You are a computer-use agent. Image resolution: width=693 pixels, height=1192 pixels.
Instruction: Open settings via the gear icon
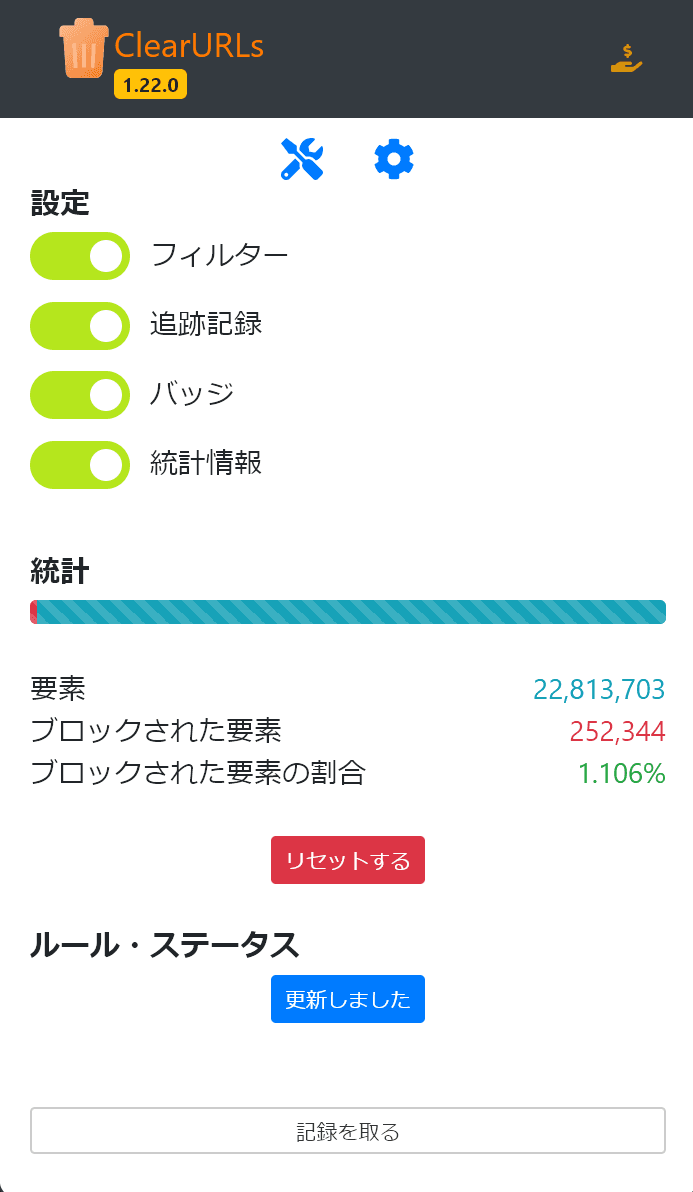394,160
